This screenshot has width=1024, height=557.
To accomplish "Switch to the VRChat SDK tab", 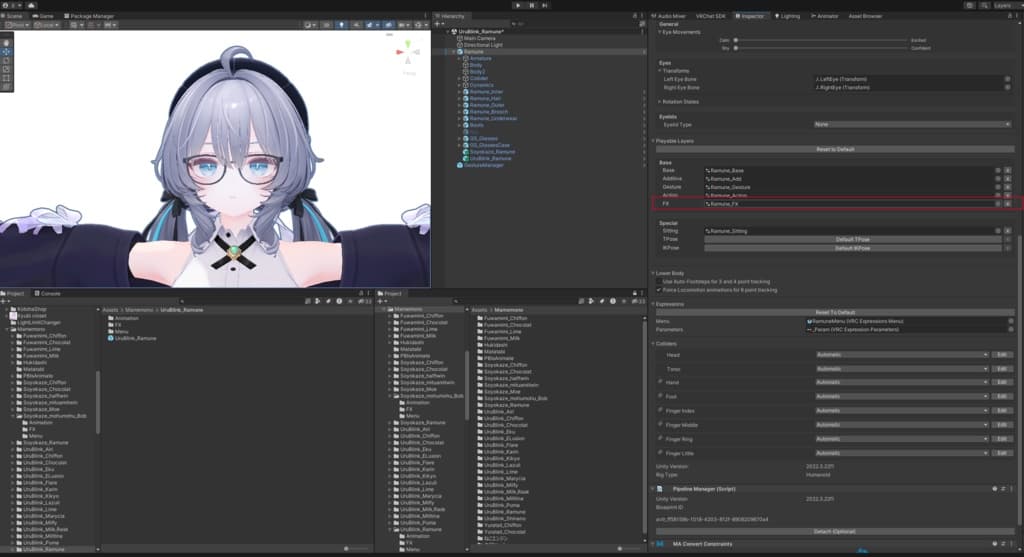I will (711, 16).
